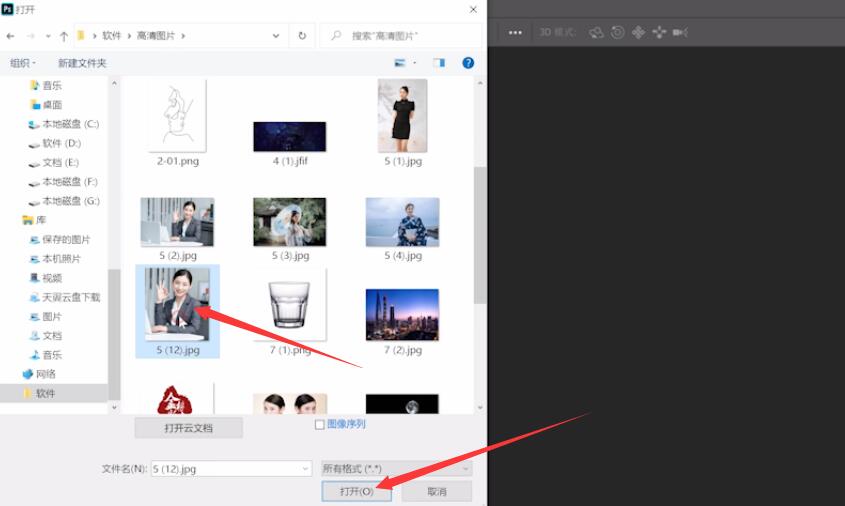Refresh the 高清图片 folder view
Image resolution: width=845 pixels, height=506 pixels.
(x=302, y=35)
